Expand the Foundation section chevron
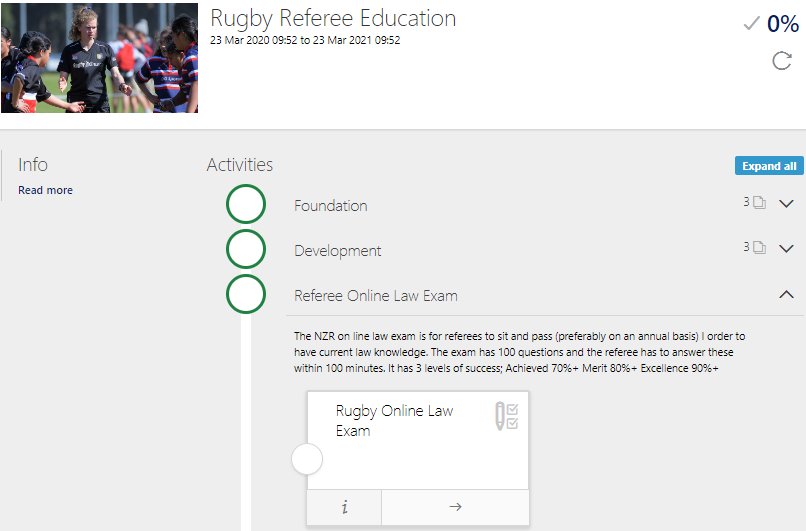 pos(786,204)
